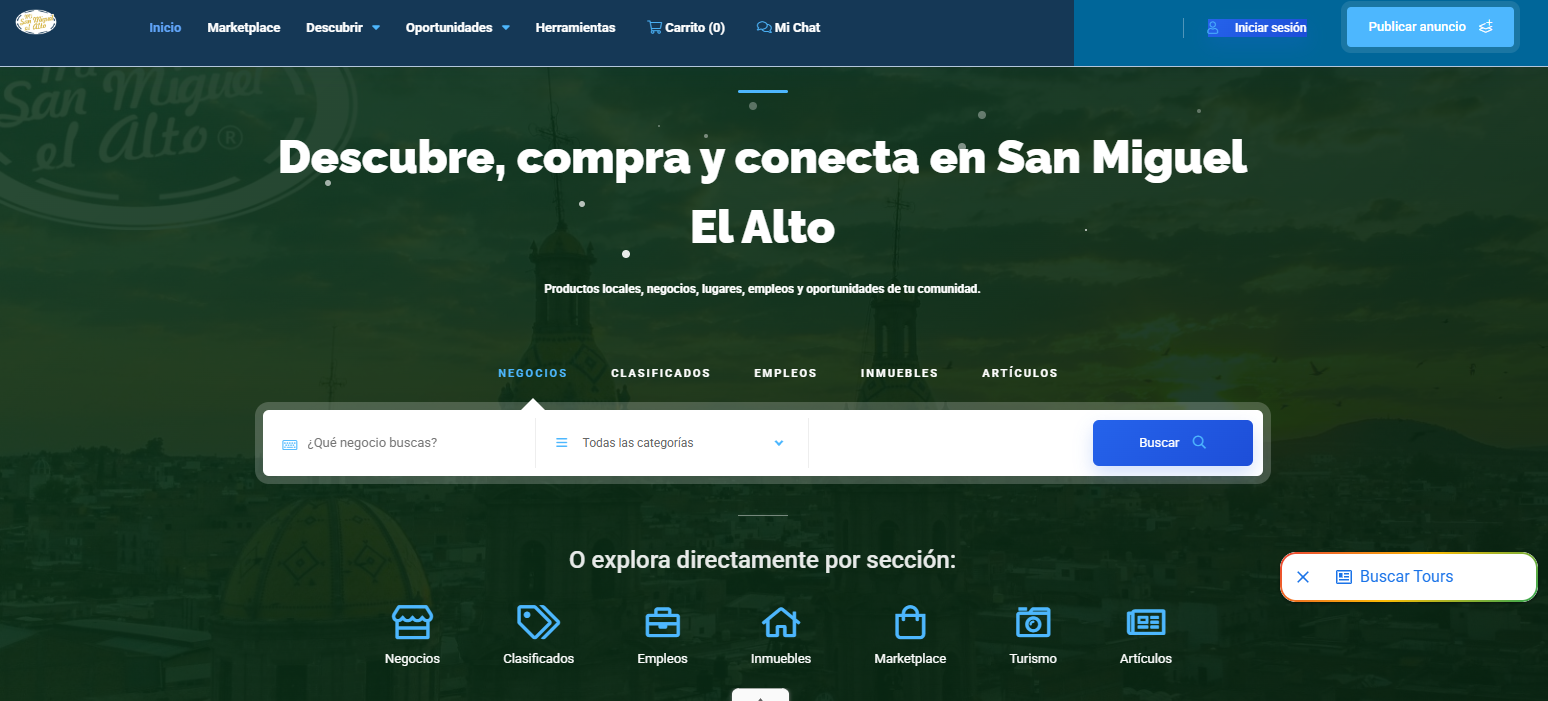Open Herramientas from the navigation bar

pyautogui.click(x=576, y=28)
